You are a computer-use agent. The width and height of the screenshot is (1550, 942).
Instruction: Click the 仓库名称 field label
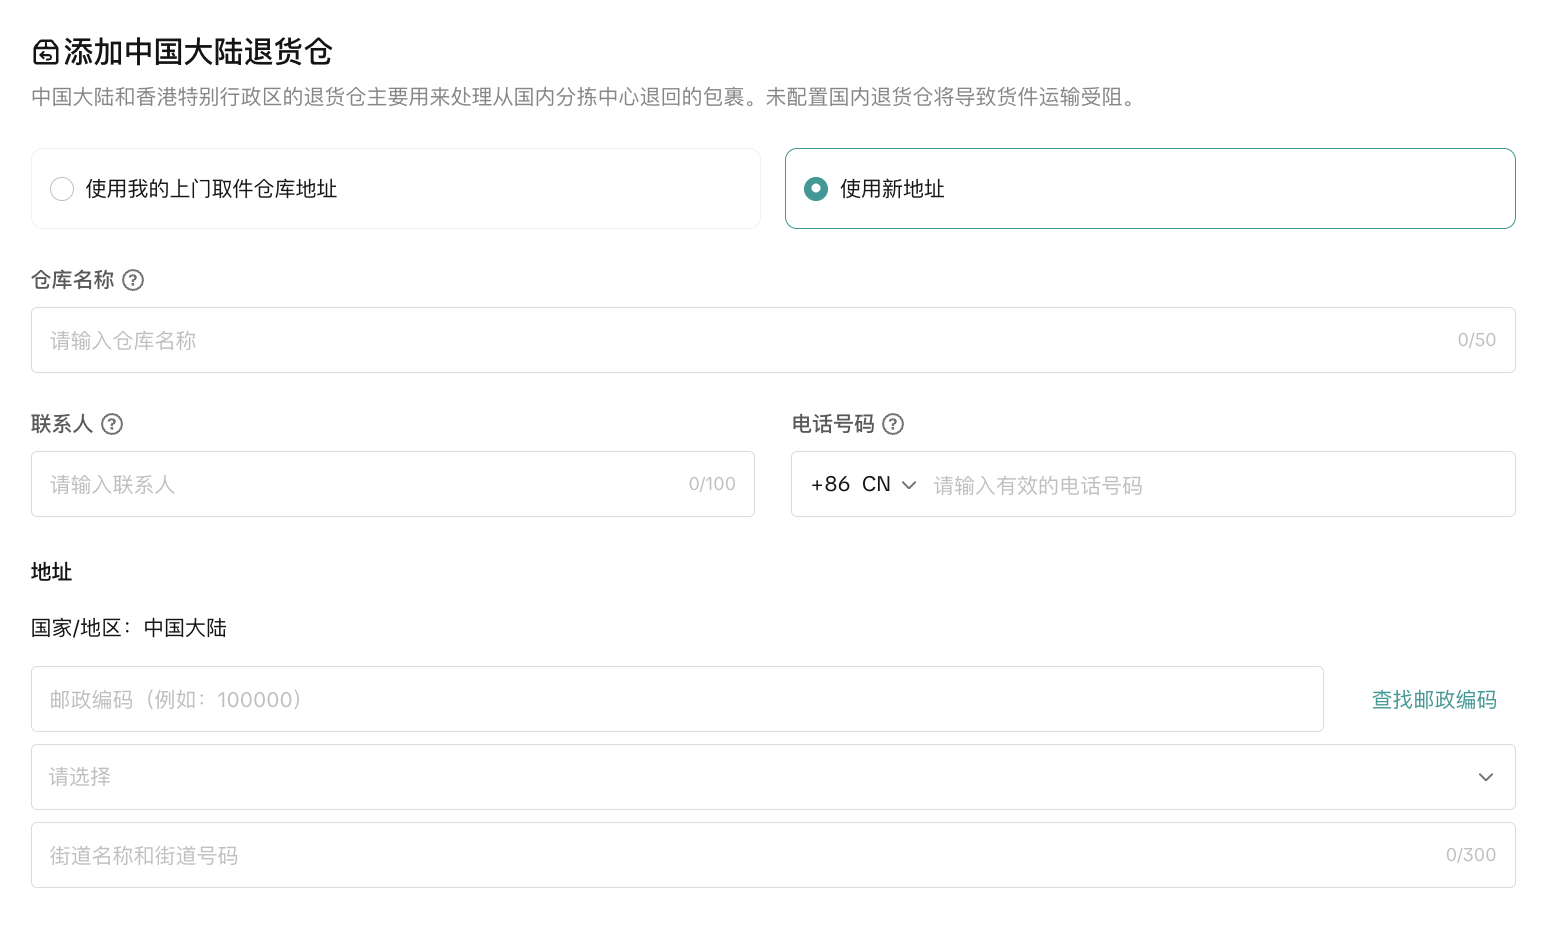(73, 280)
